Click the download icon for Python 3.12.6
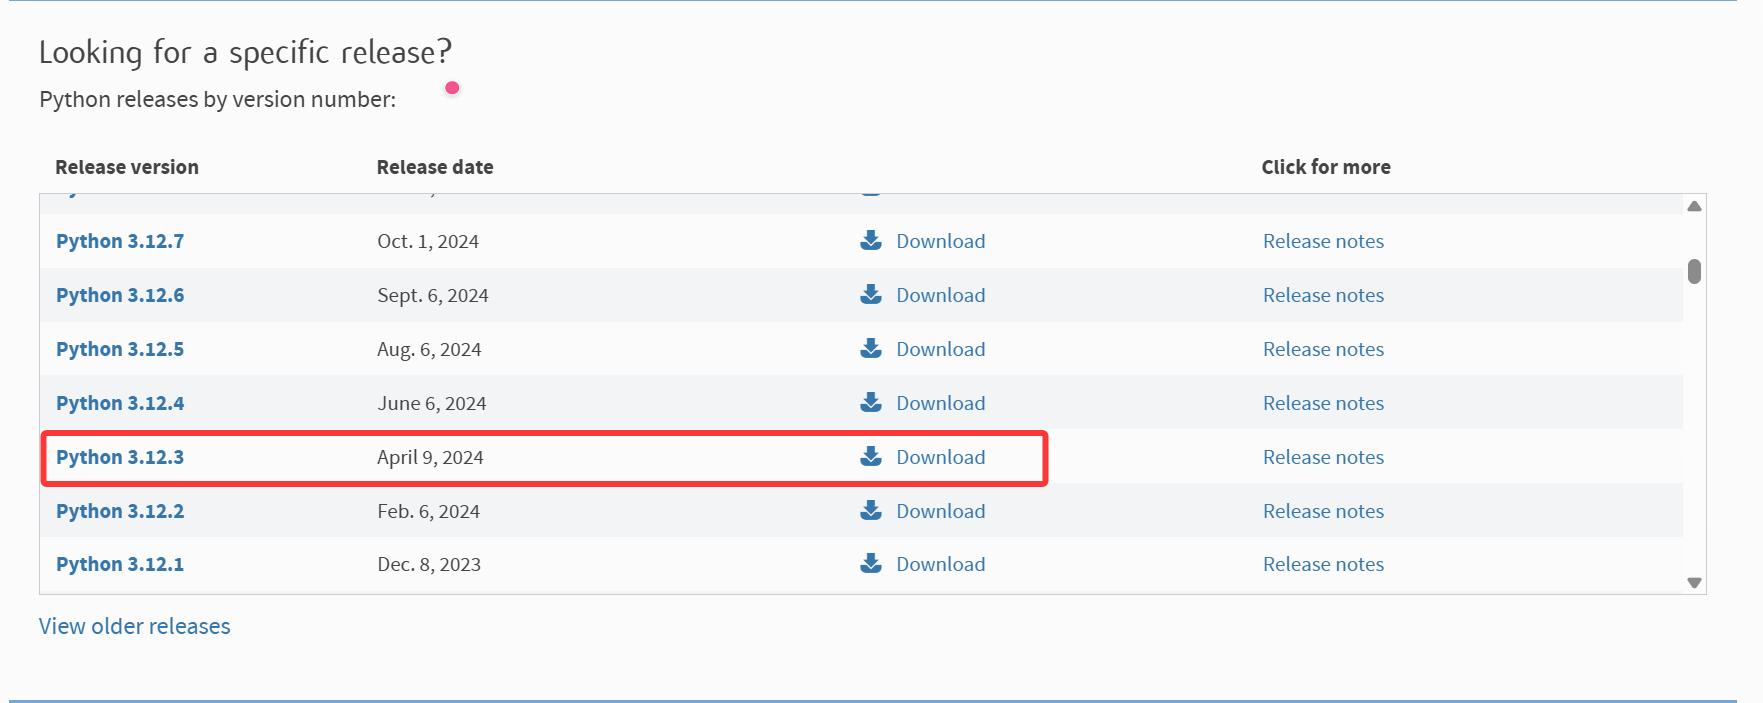This screenshot has height=703, width=1763. [871, 294]
